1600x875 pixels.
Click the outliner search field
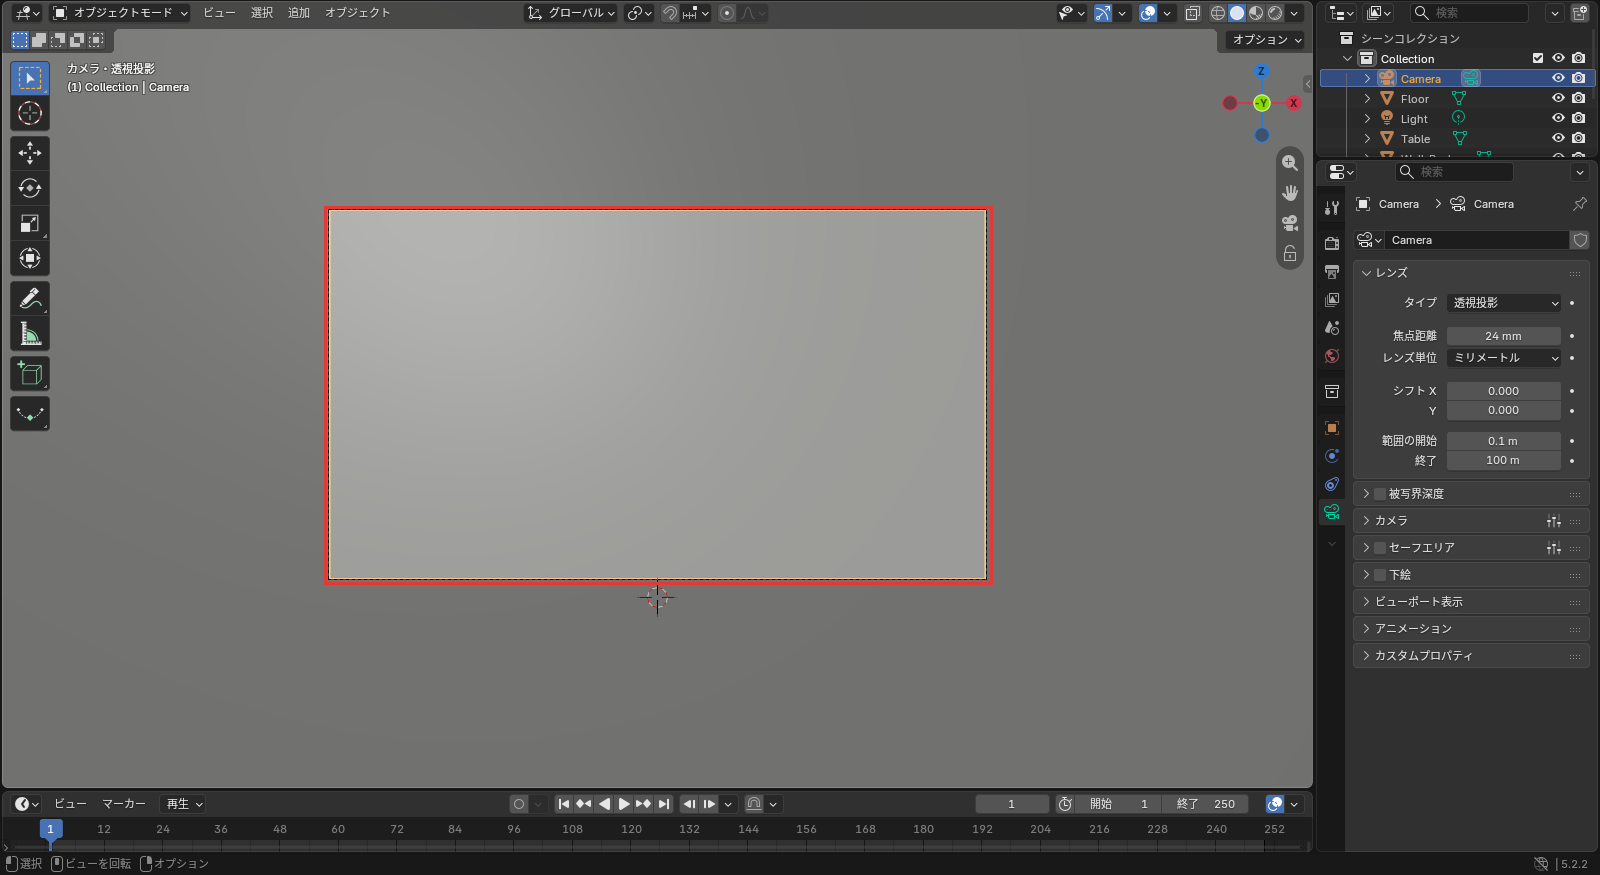[x=1470, y=13]
